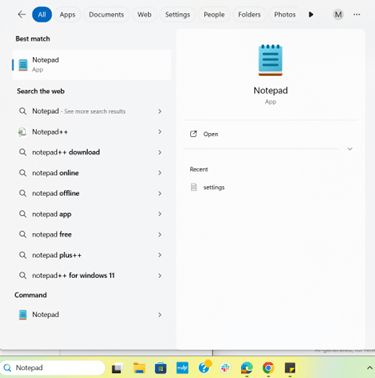Choose 'notepad free' suggestion
375x378 pixels.
[52, 234]
